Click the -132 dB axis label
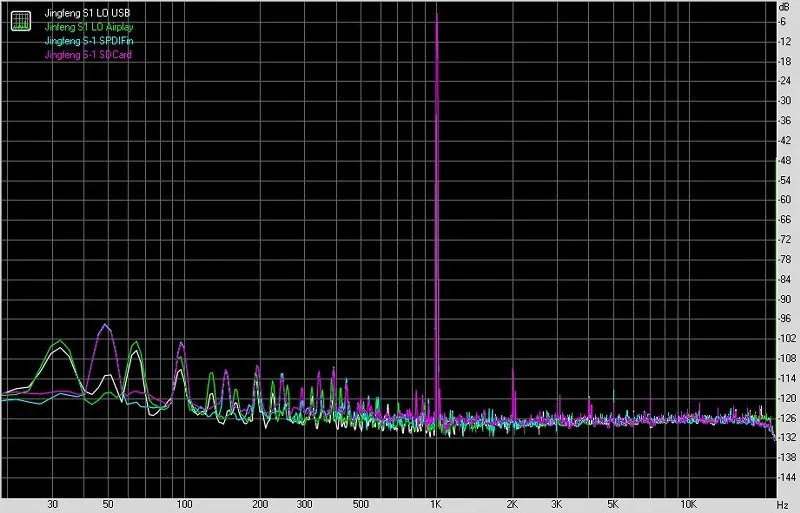The width and height of the screenshot is (800, 513). [786, 437]
